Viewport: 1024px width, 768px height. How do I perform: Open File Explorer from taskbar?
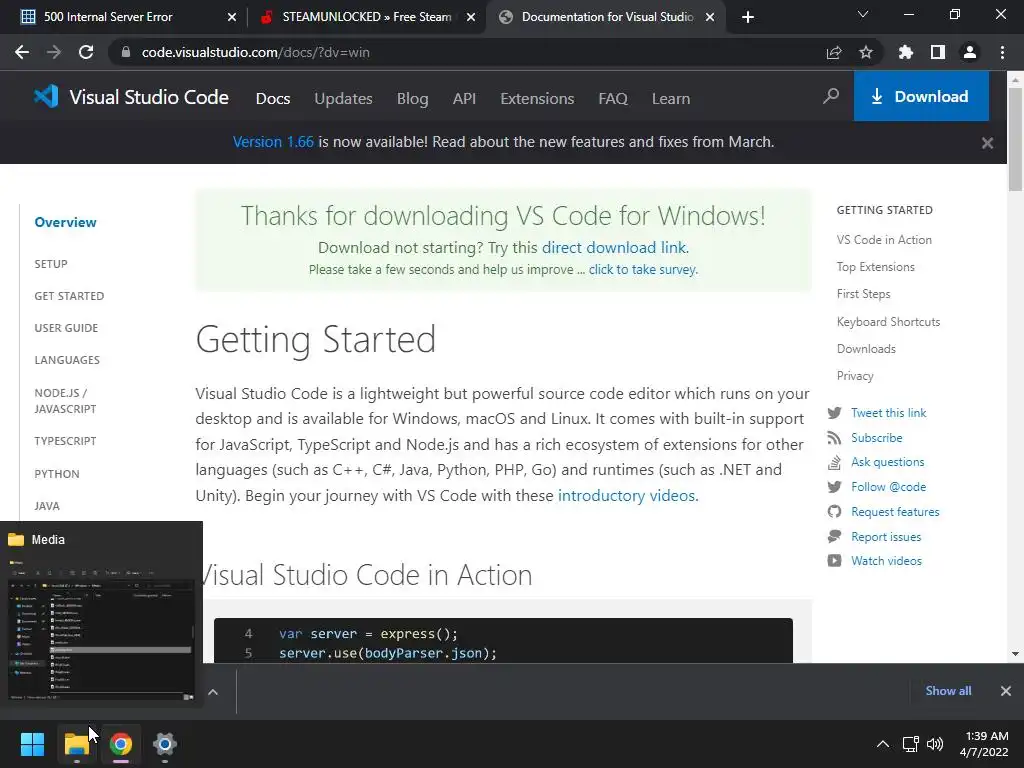[x=76, y=744]
